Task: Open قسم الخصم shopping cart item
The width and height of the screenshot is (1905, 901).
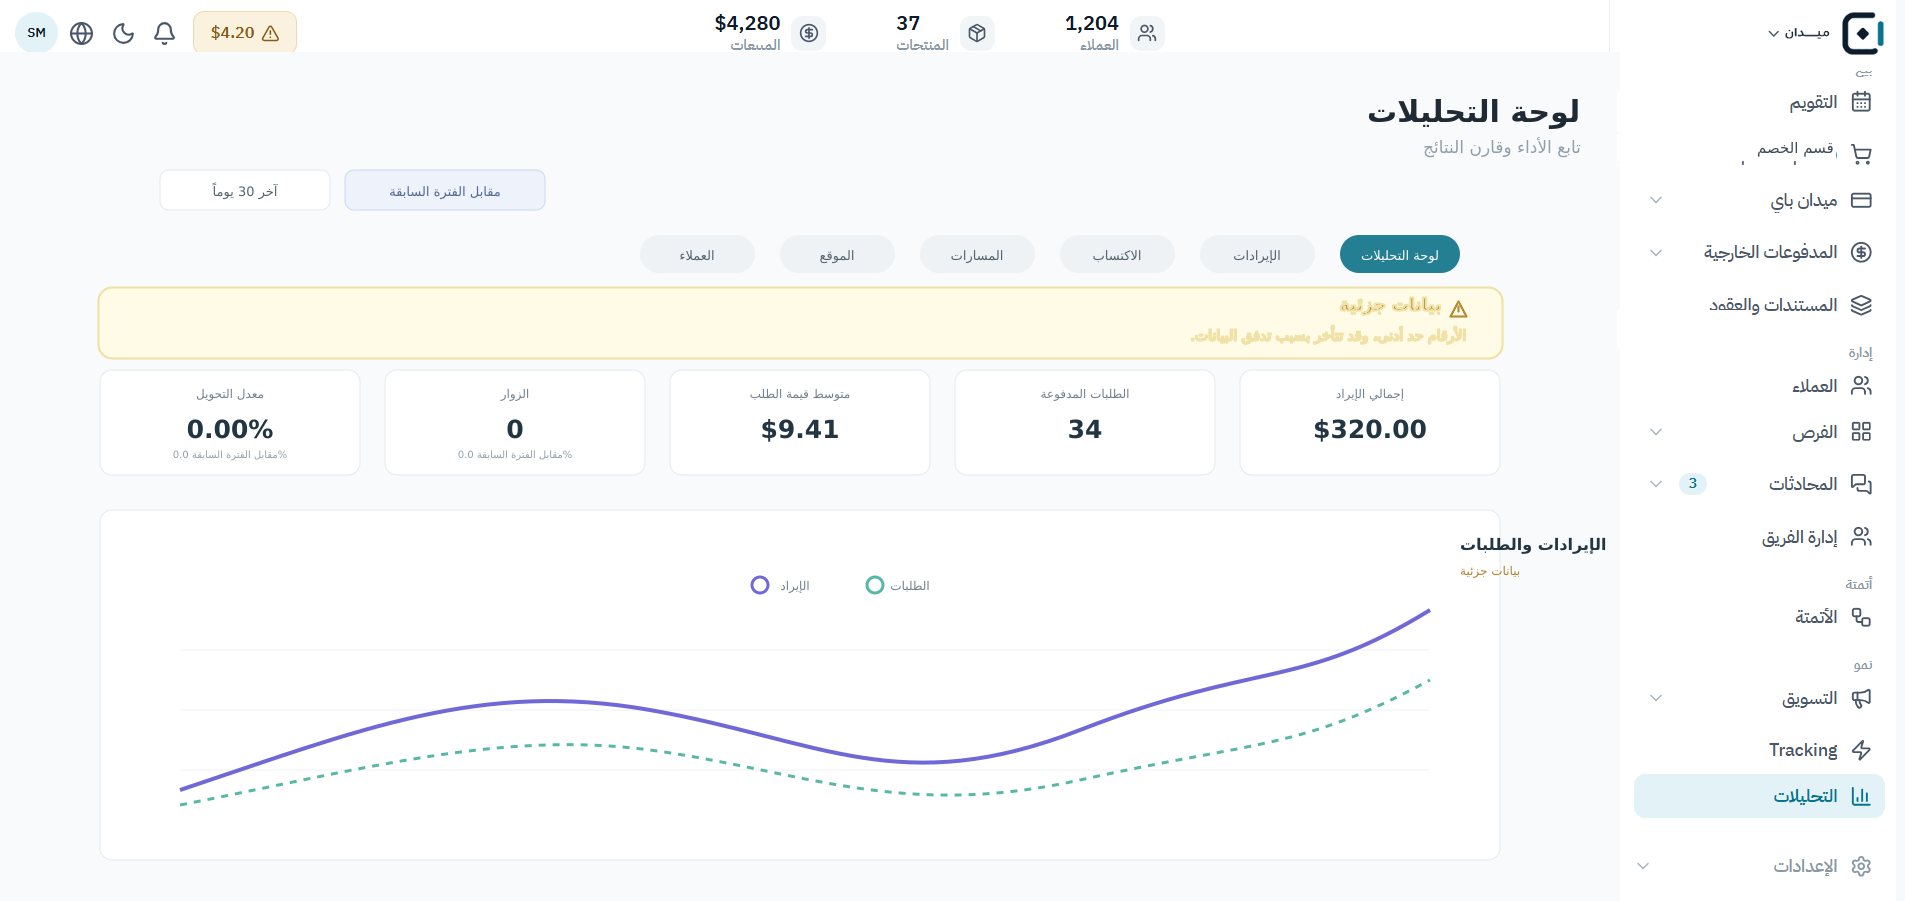Action: pyautogui.click(x=1759, y=153)
